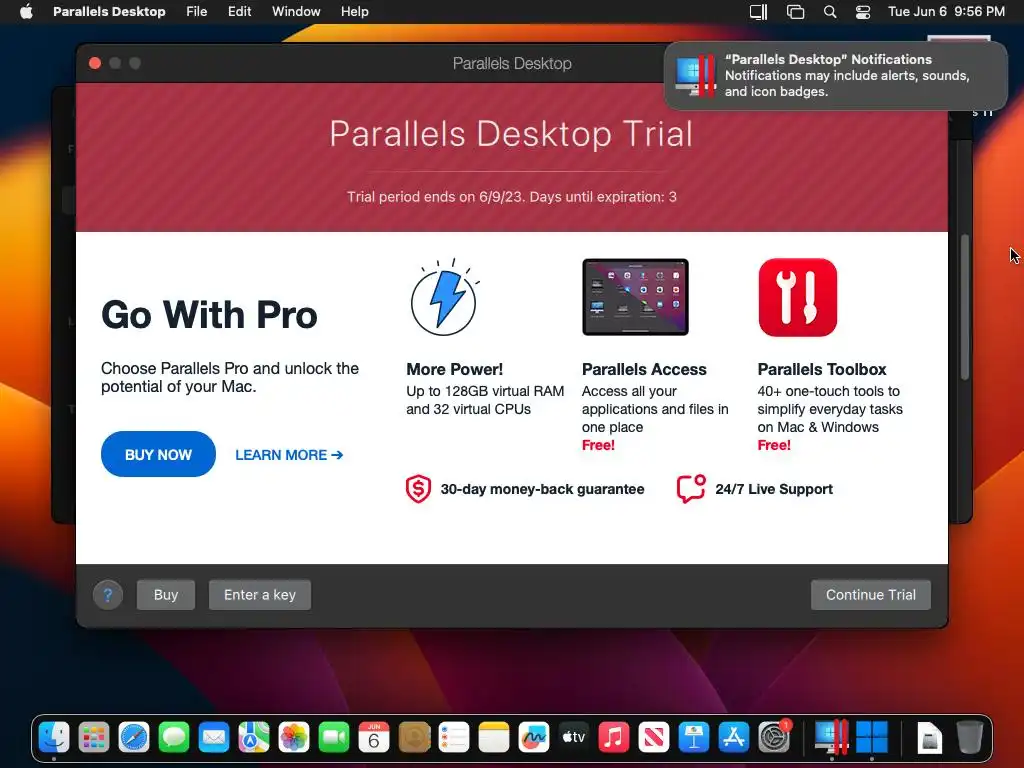The width and height of the screenshot is (1024, 768).
Task: Click the 'Parallels Access' heading text
Action: tap(644, 370)
